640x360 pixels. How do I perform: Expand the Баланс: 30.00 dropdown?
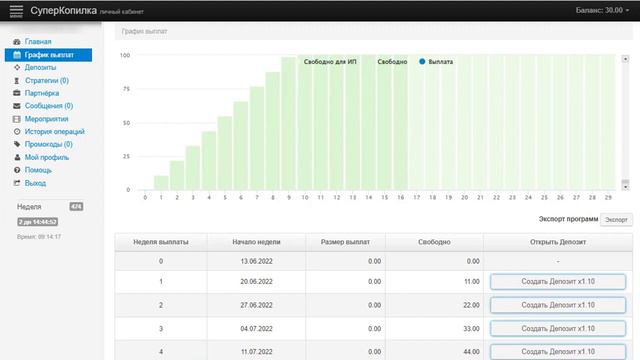coord(602,10)
